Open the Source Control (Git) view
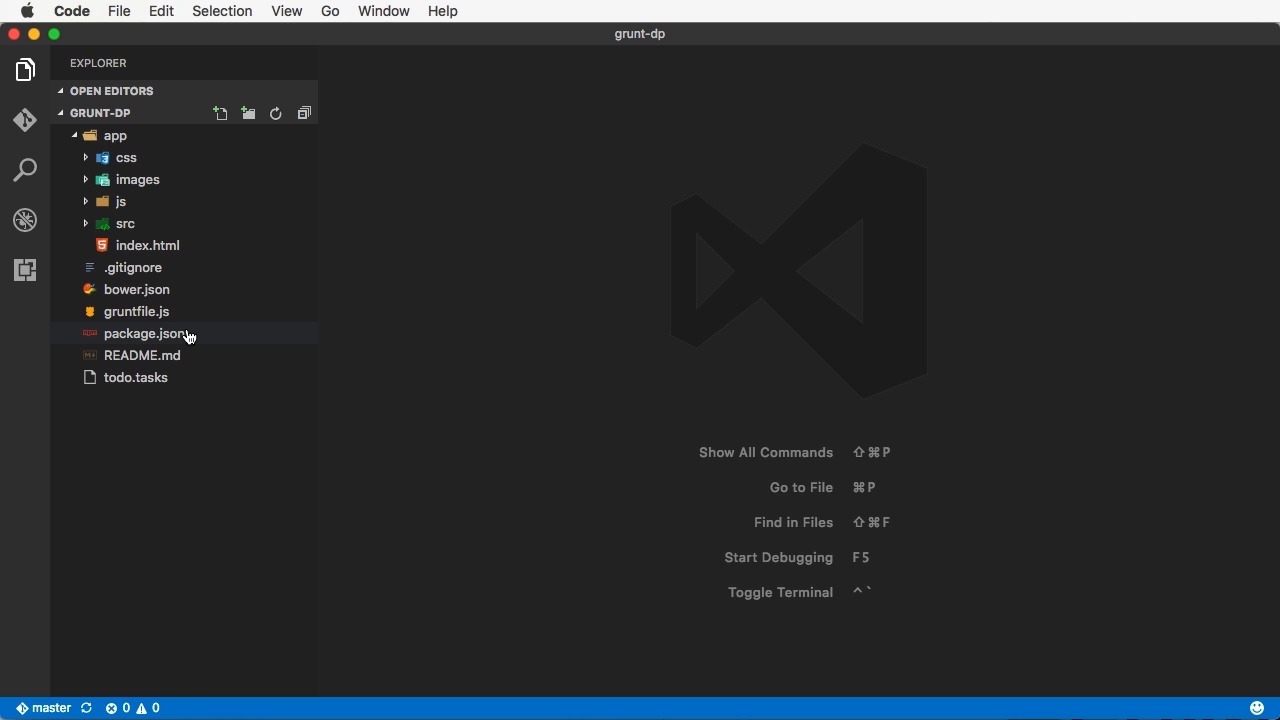This screenshot has width=1280, height=720. point(25,120)
